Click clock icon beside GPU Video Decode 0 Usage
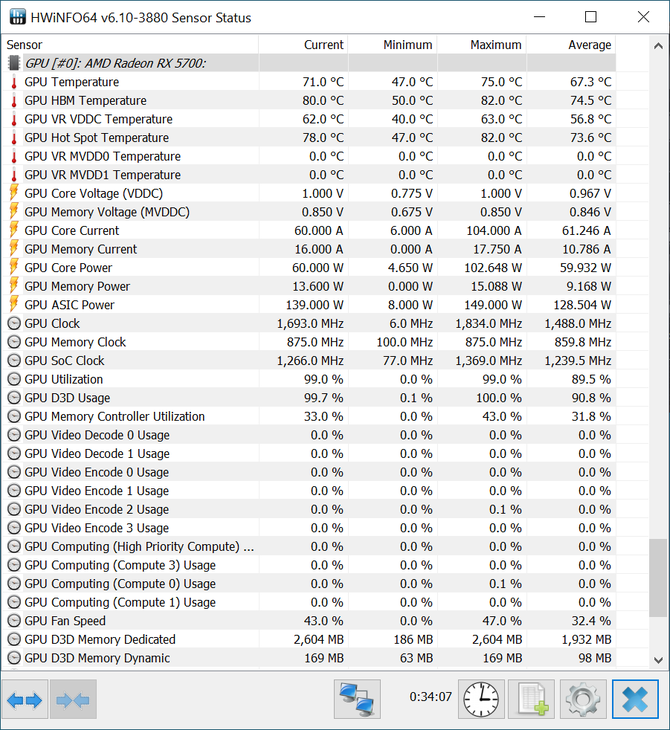This screenshot has height=730, width=670. pos(14,435)
